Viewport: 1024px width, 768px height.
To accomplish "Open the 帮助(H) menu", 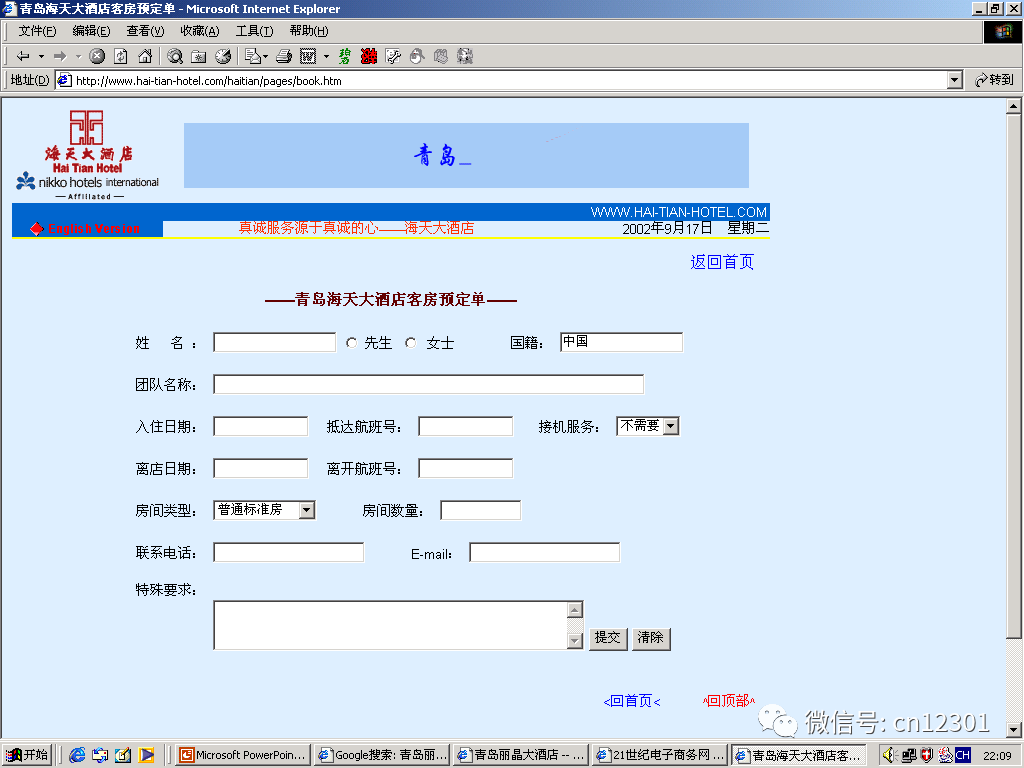I will (309, 31).
